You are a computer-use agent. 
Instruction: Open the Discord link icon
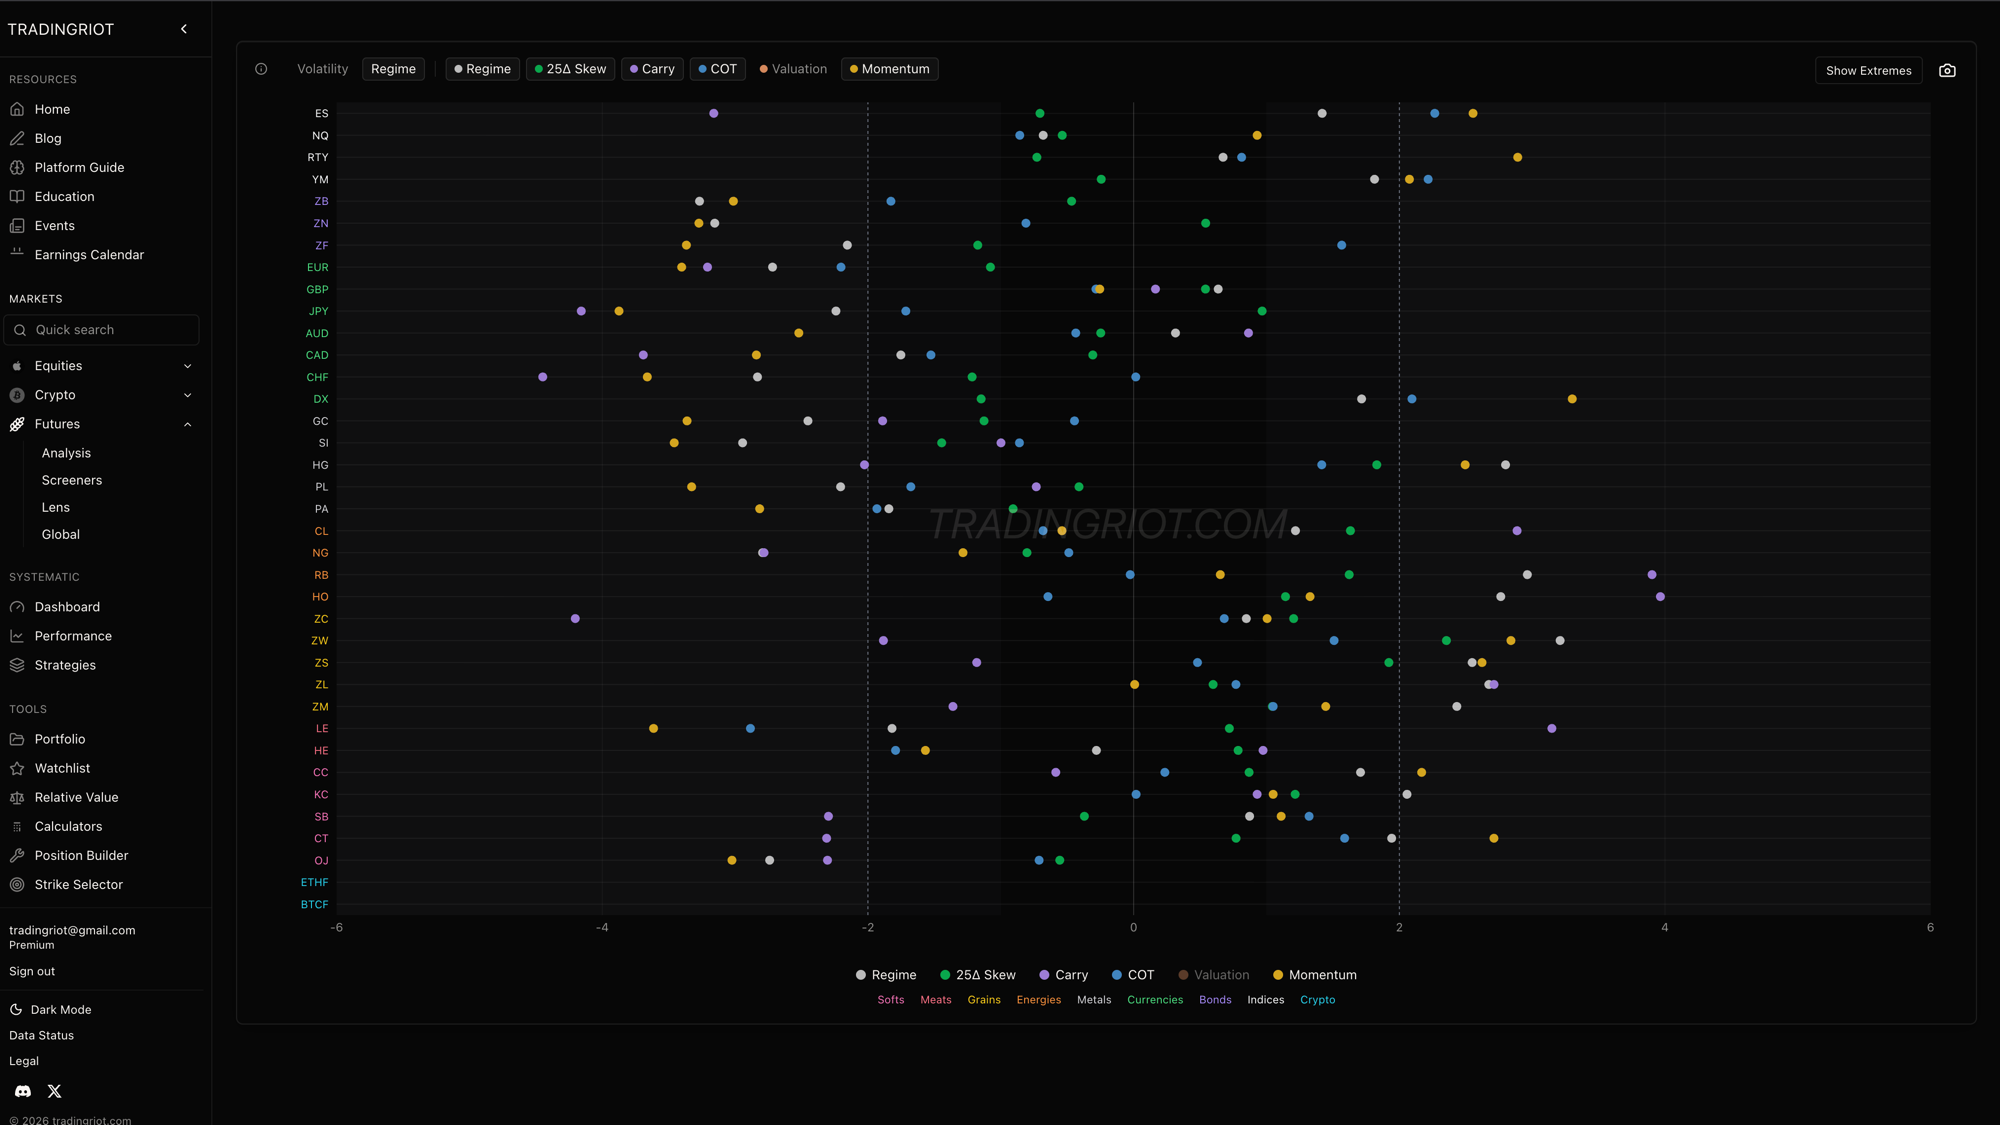coord(23,1091)
